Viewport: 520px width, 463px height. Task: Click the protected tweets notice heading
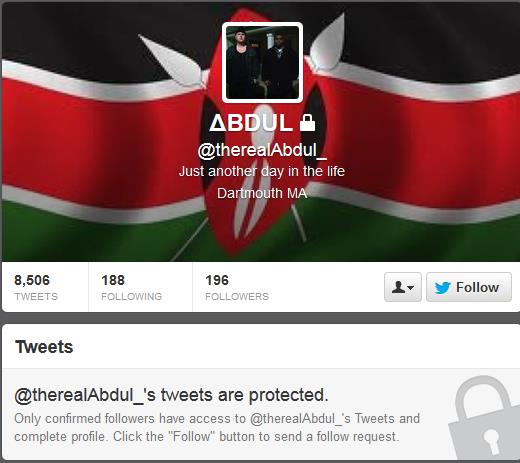click(171, 395)
